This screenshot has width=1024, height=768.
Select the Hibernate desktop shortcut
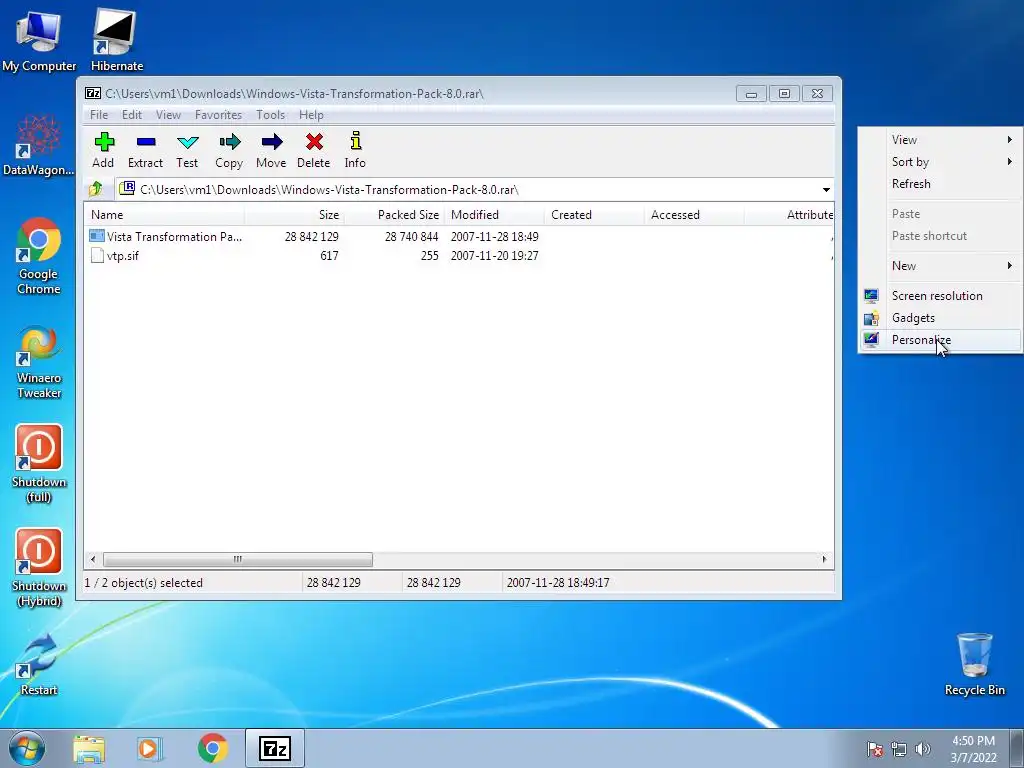[116, 40]
